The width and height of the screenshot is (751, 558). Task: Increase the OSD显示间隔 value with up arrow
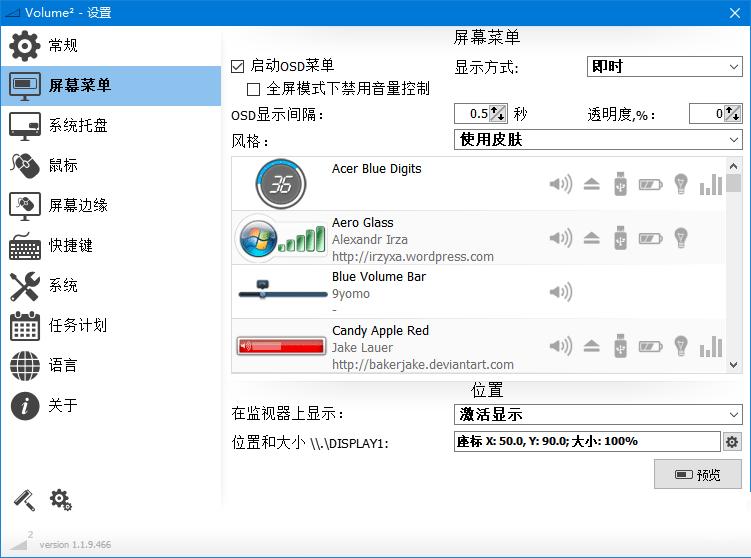coord(498,110)
